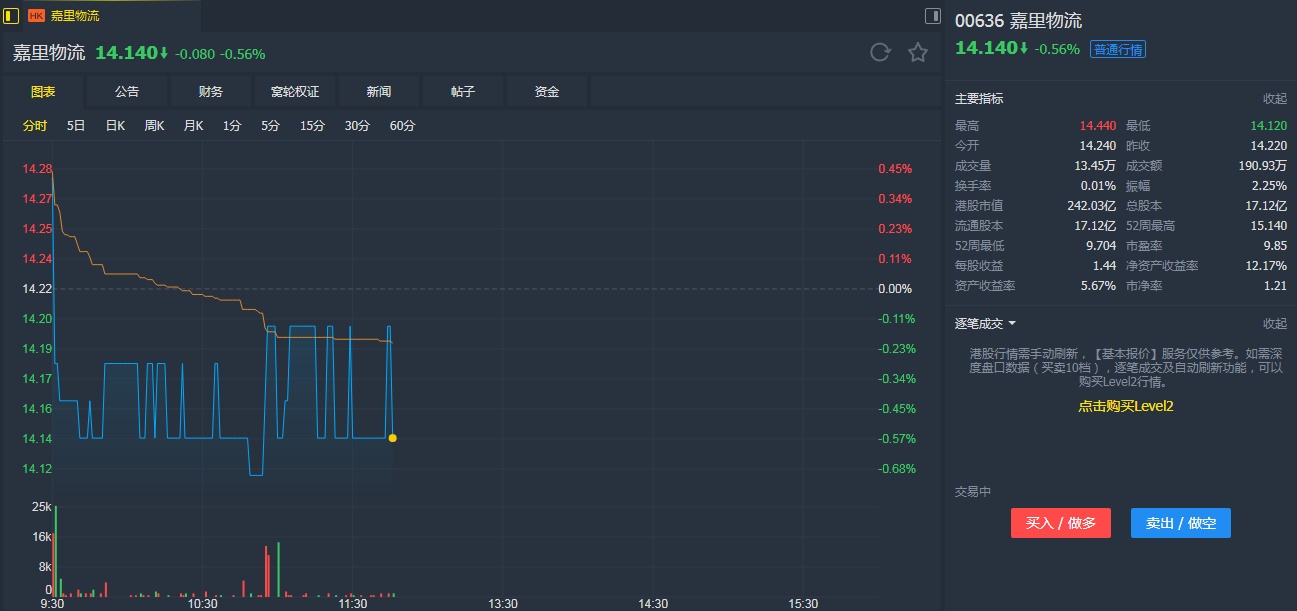Click the refresh quote icon

click(880, 53)
